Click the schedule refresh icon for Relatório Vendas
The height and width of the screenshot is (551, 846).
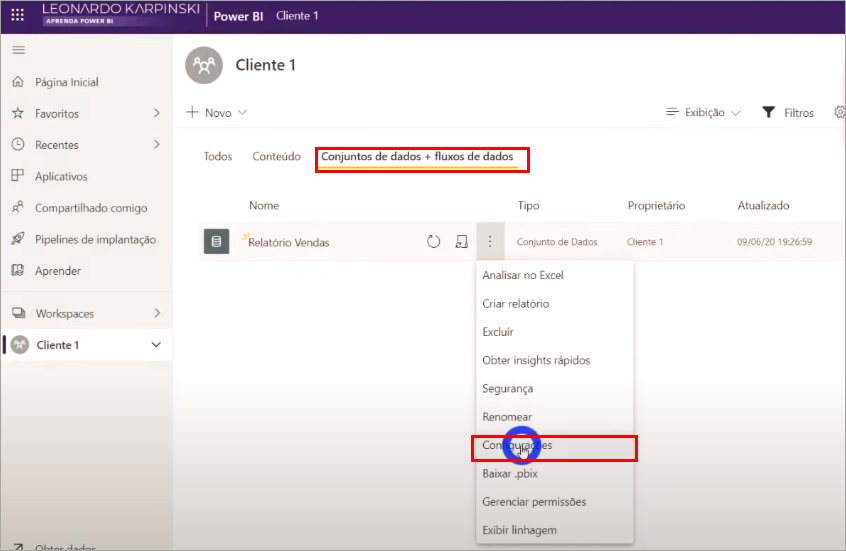click(461, 241)
